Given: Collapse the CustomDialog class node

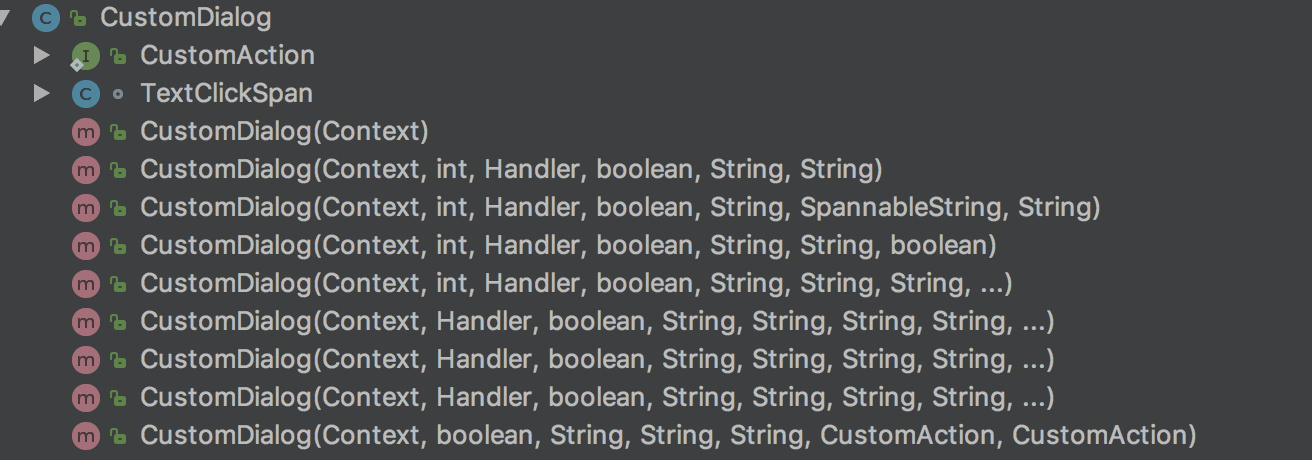Looking at the screenshot, I should [x=4, y=17].
